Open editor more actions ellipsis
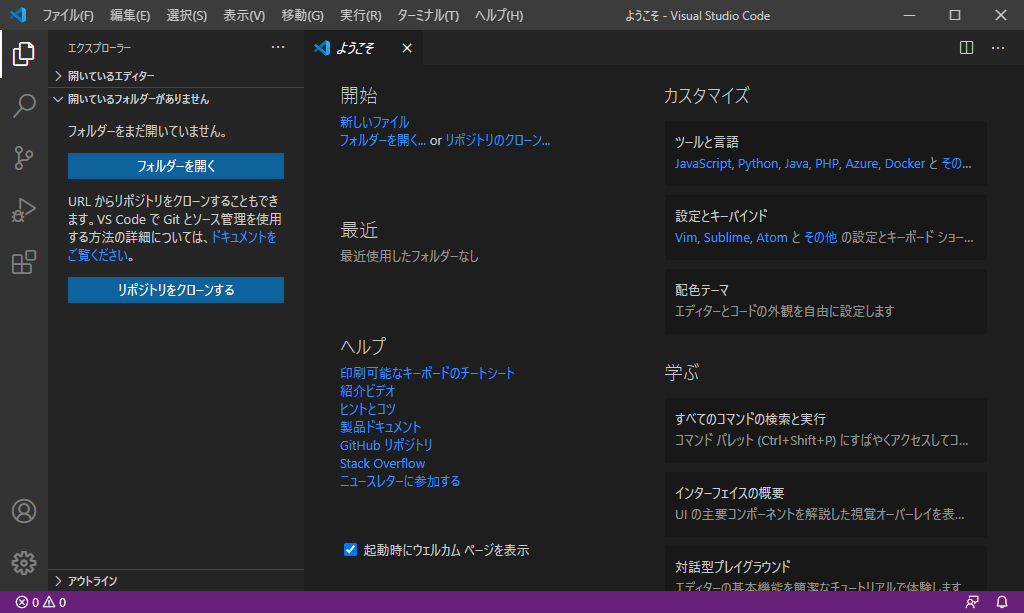1024x613 pixels. click(x=998, y=48)
